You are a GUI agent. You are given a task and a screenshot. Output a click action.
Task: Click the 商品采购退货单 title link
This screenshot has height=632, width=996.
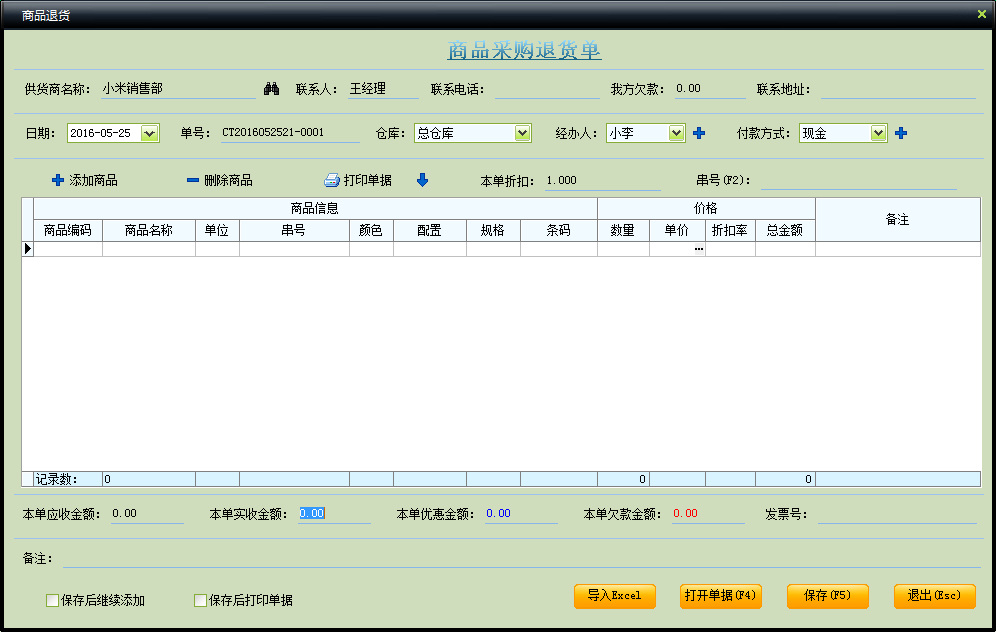coord(524,50)
